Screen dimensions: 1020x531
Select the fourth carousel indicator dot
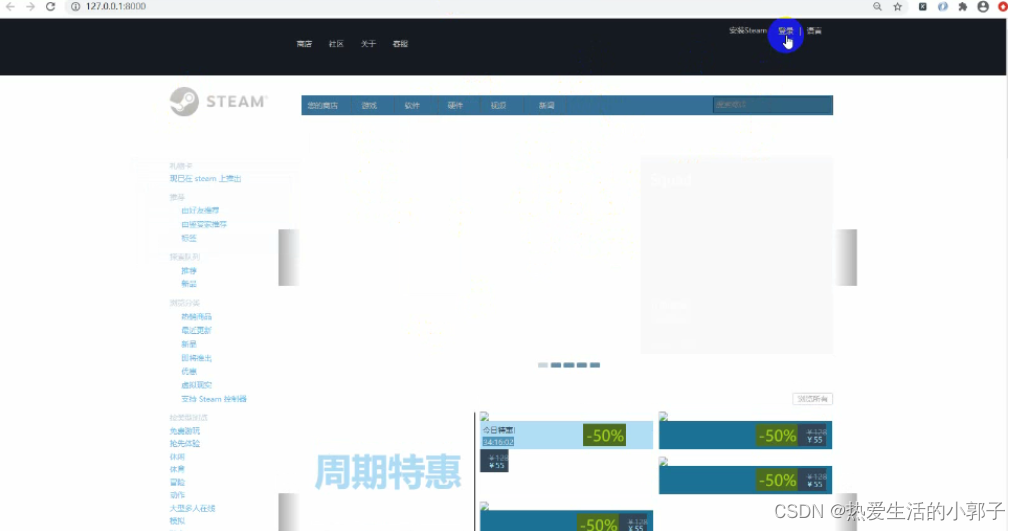click(x=582, y=365)
